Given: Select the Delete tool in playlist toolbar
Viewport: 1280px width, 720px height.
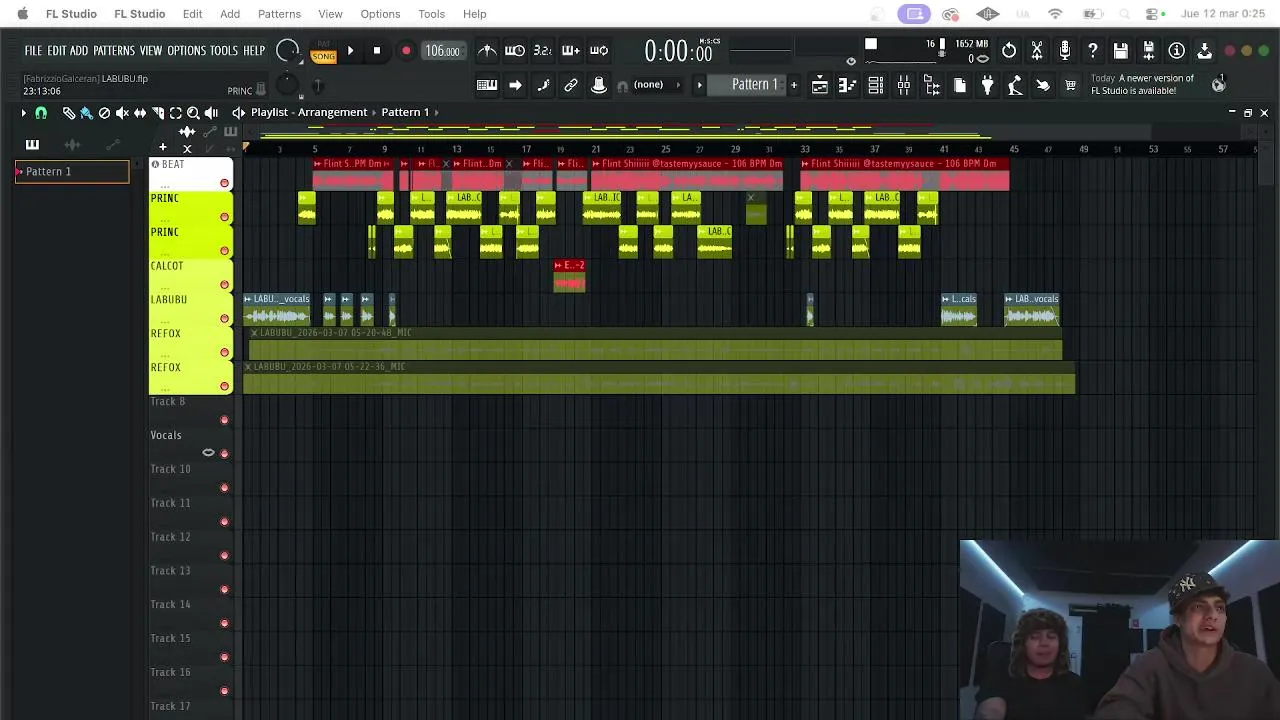Looking at the screenshot, I should [104, 113].
